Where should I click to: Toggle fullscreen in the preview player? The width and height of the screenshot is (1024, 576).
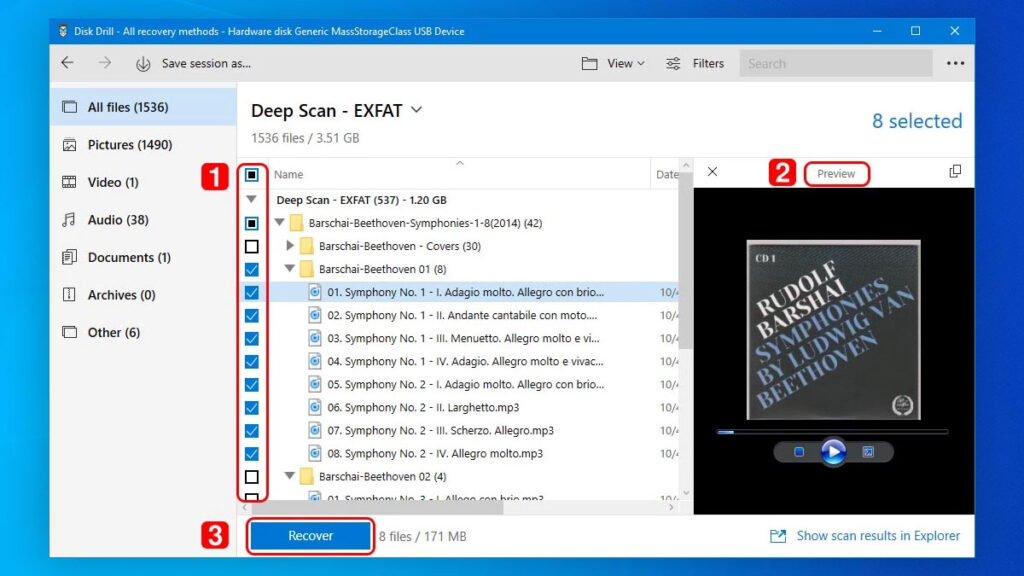[868, 452]
